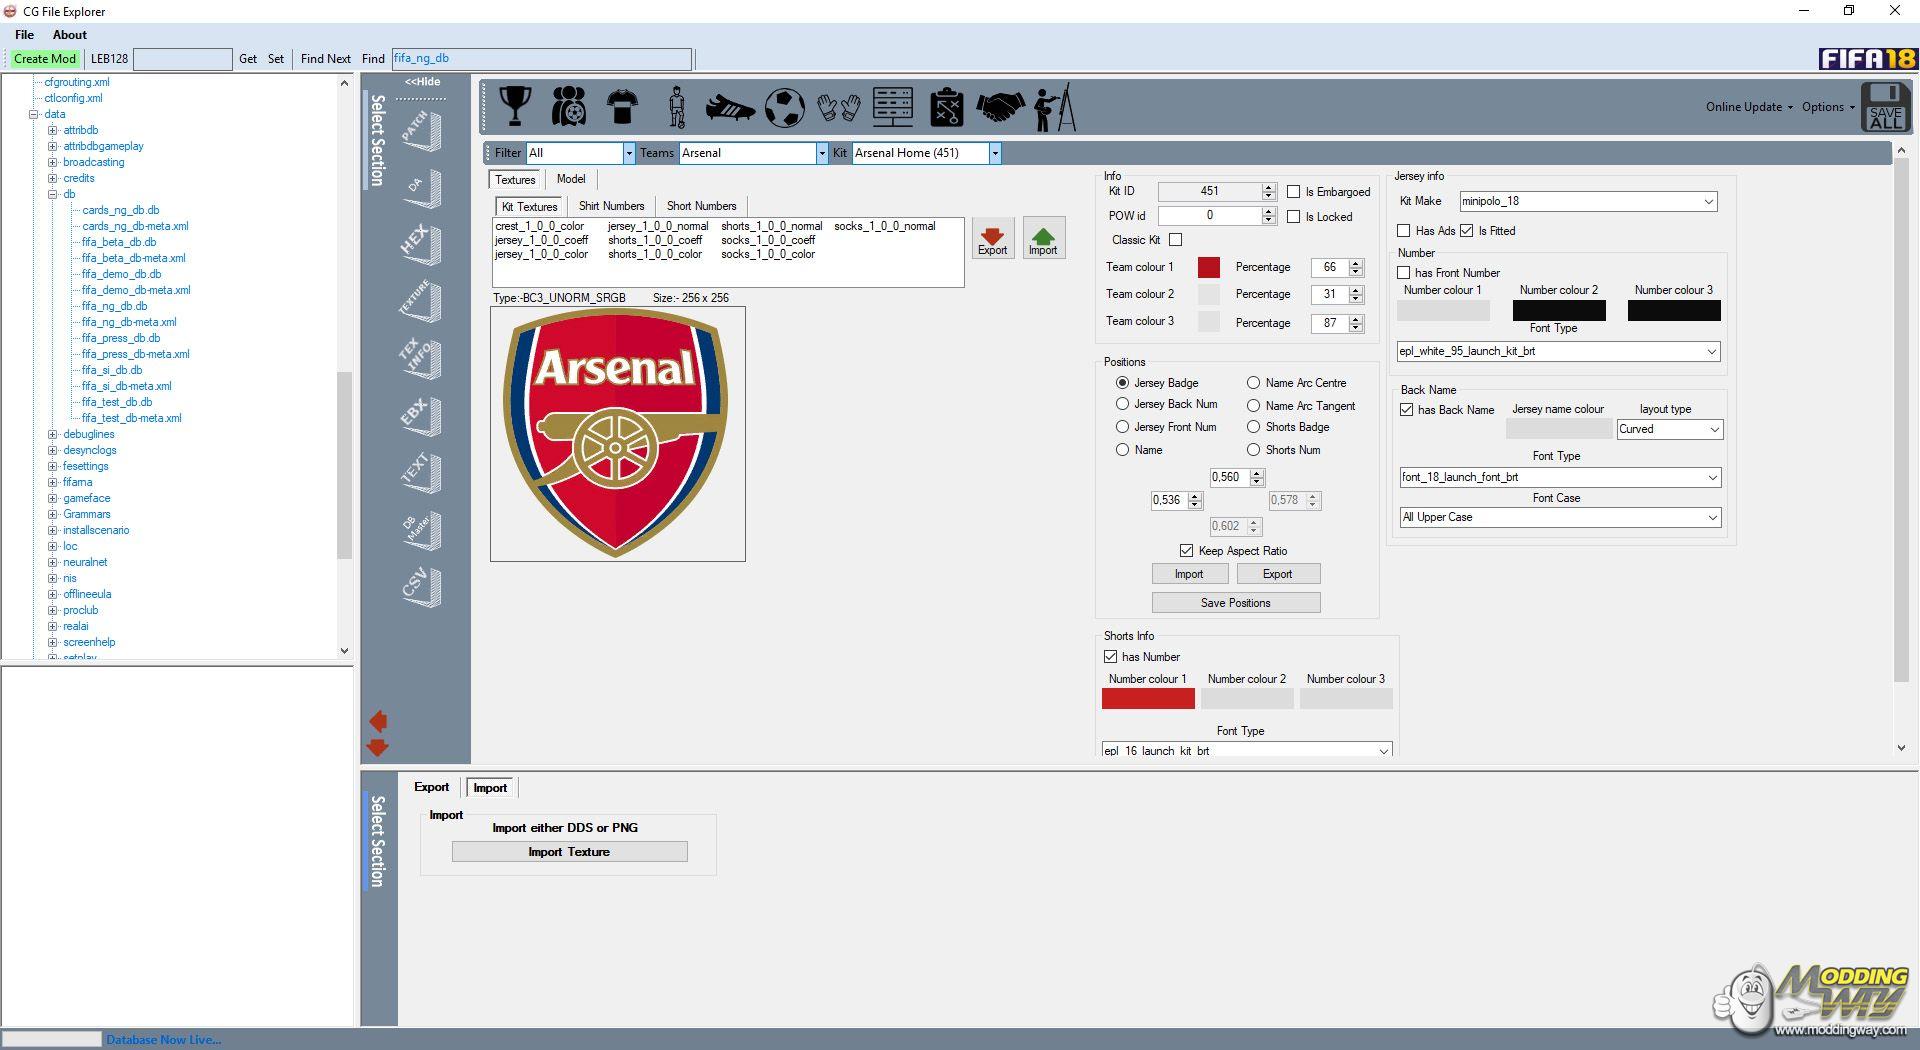Open the handshake transfers icon

click(1001, 107)
